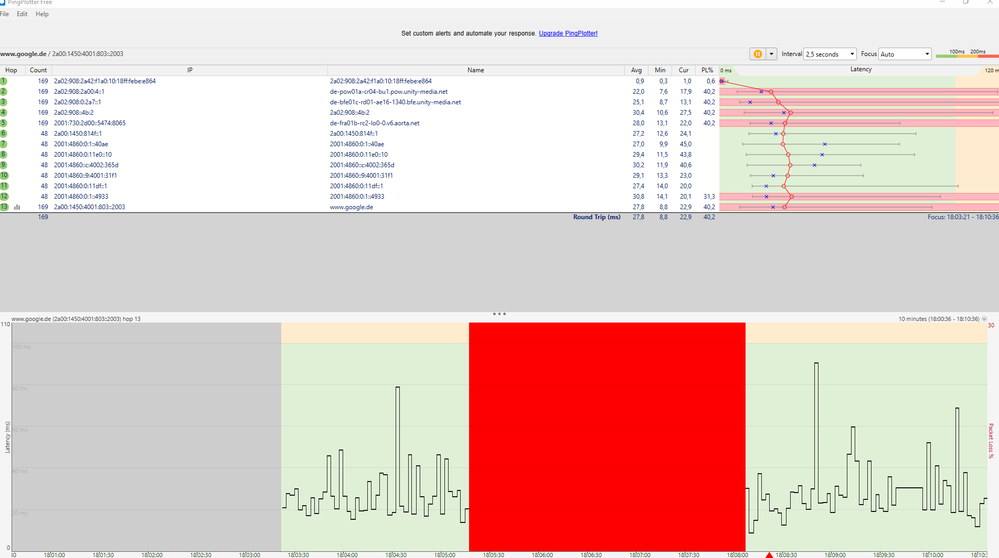Image resolution: width=999 pixels, height=558 pixels.
Task: Select IP 2001:4860::9:4001:31f1 in IP column
Action: tap(85, 175)
